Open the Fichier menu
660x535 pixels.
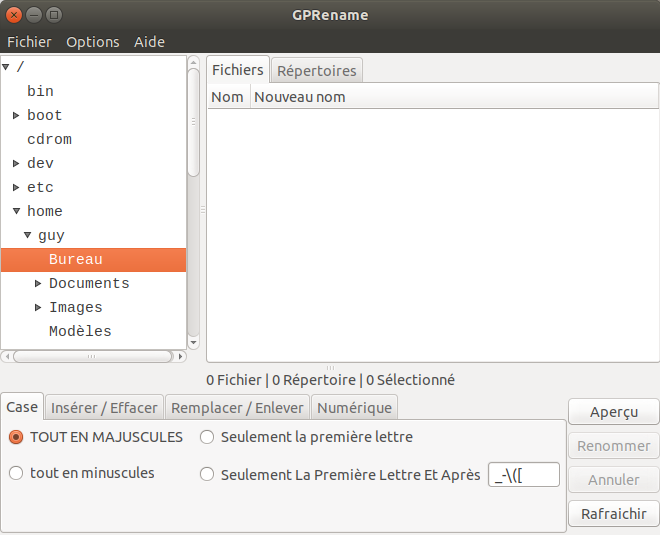tap(29, 42)
